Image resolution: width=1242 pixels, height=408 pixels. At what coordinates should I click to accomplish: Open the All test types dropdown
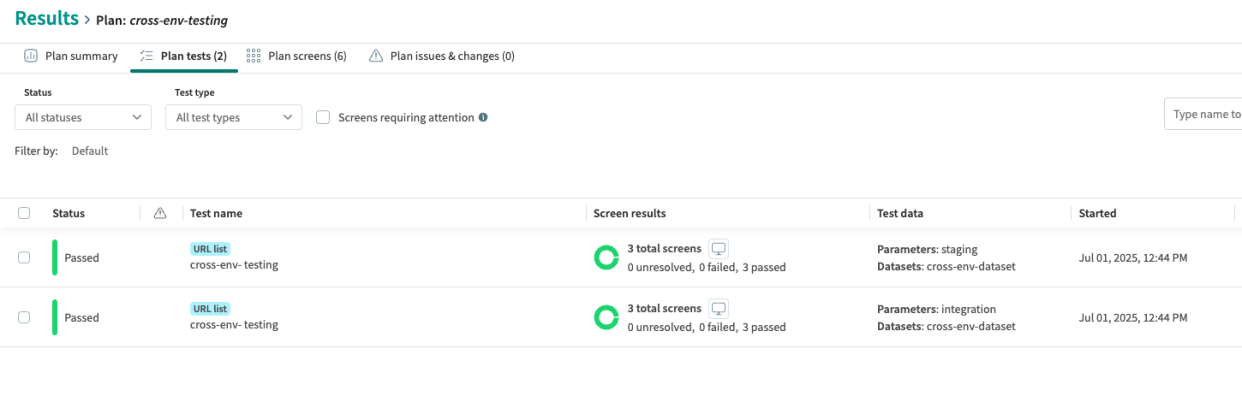tap(233, 117)
